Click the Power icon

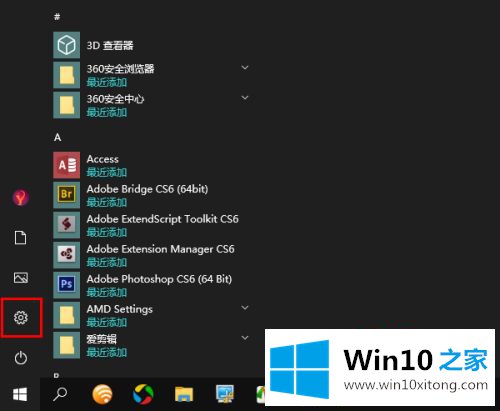[21, 358]
